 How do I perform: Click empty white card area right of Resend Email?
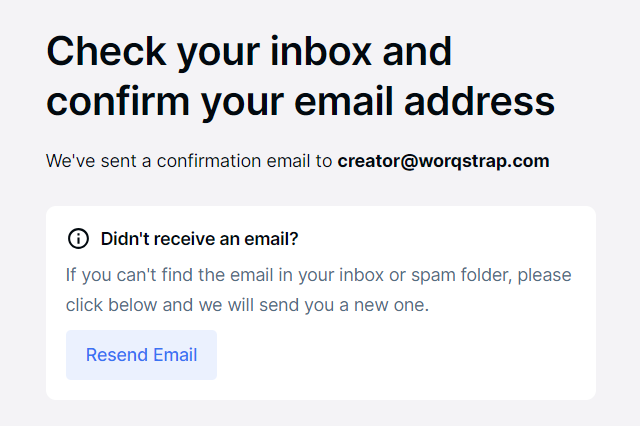click(x=400, y=355)
